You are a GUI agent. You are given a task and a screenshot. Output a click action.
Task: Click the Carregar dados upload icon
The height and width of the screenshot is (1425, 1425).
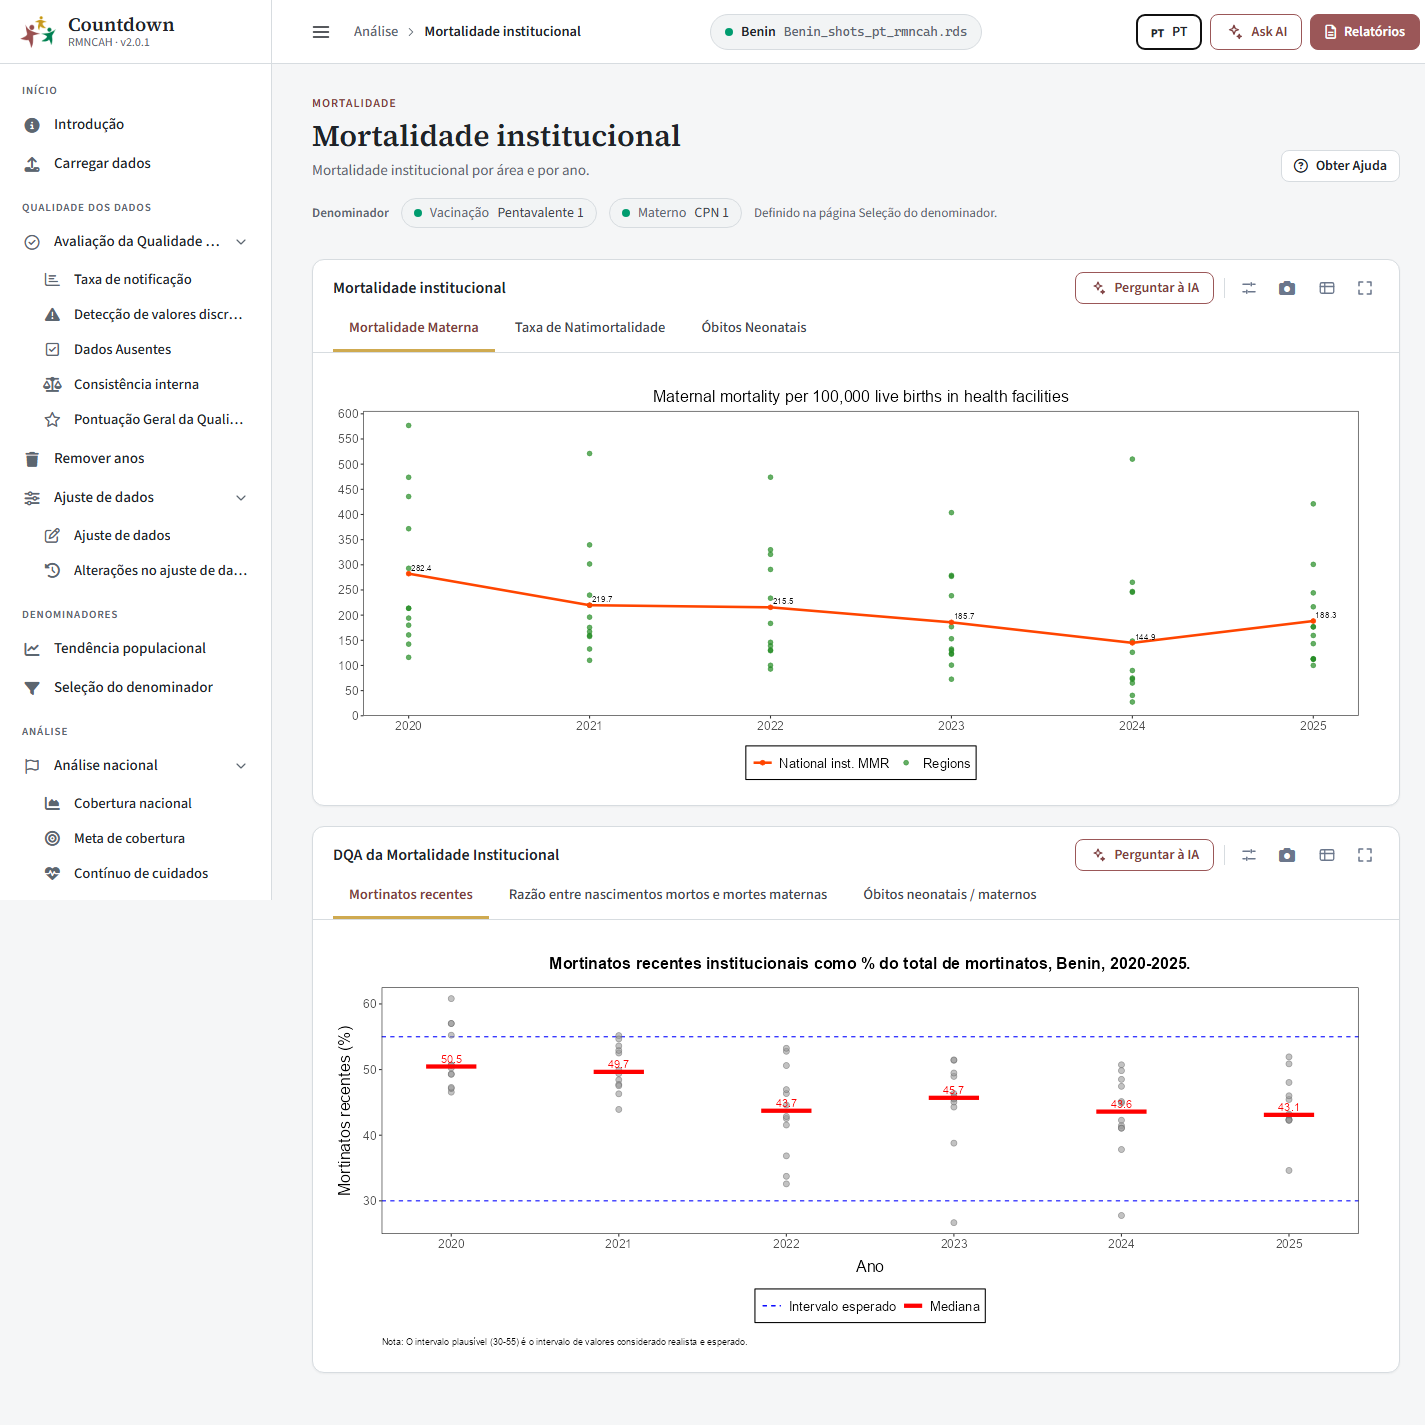(x=32, y=164)
